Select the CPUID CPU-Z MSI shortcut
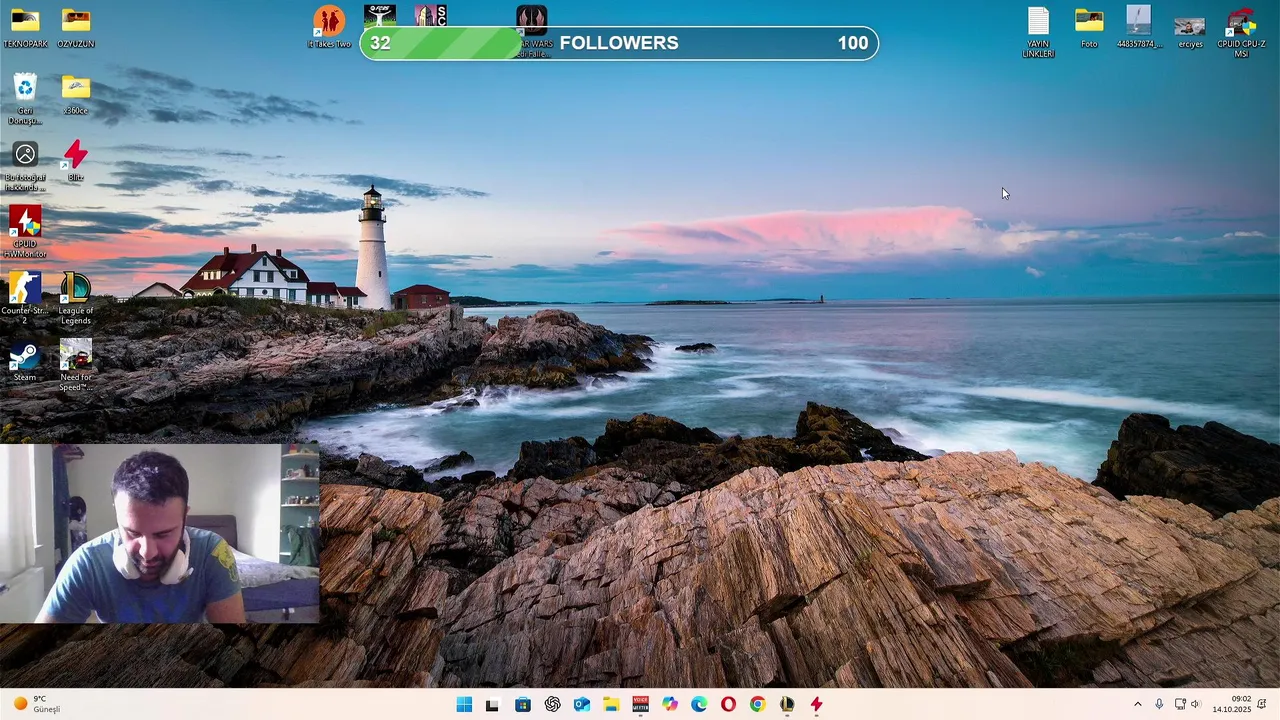1280x720 pixels. [x=1241, y=32]
